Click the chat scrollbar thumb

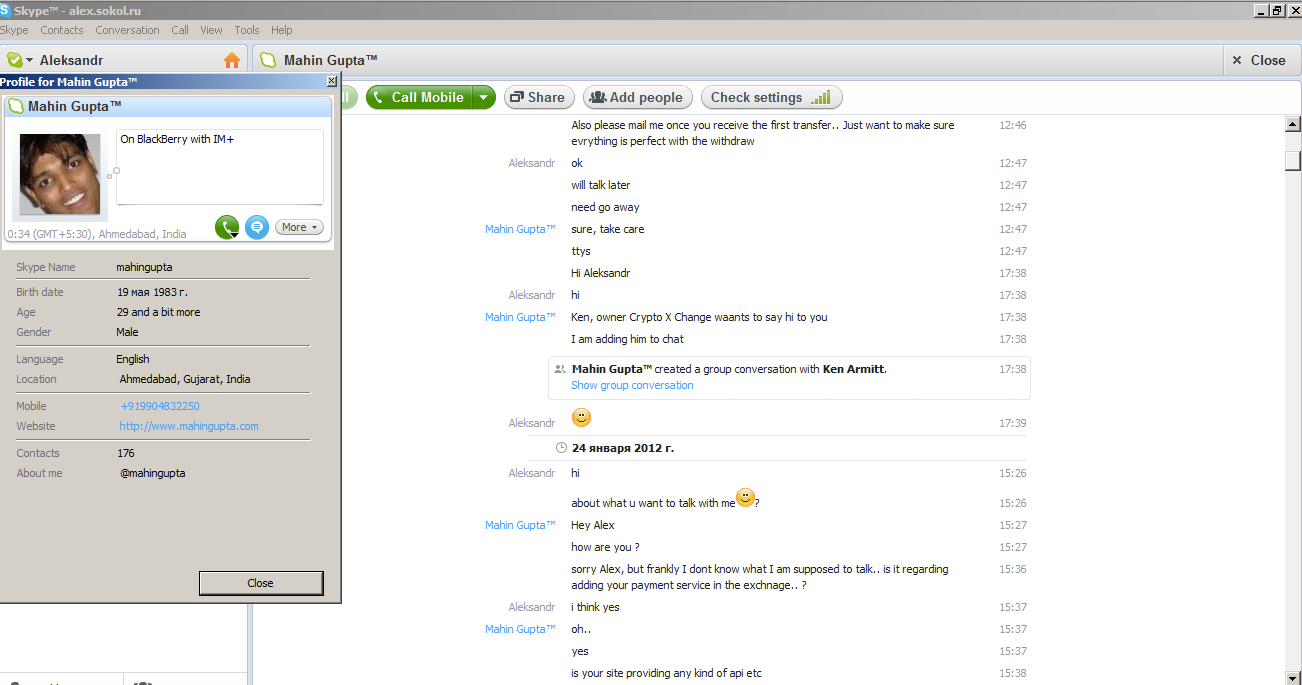[1293, 160]
